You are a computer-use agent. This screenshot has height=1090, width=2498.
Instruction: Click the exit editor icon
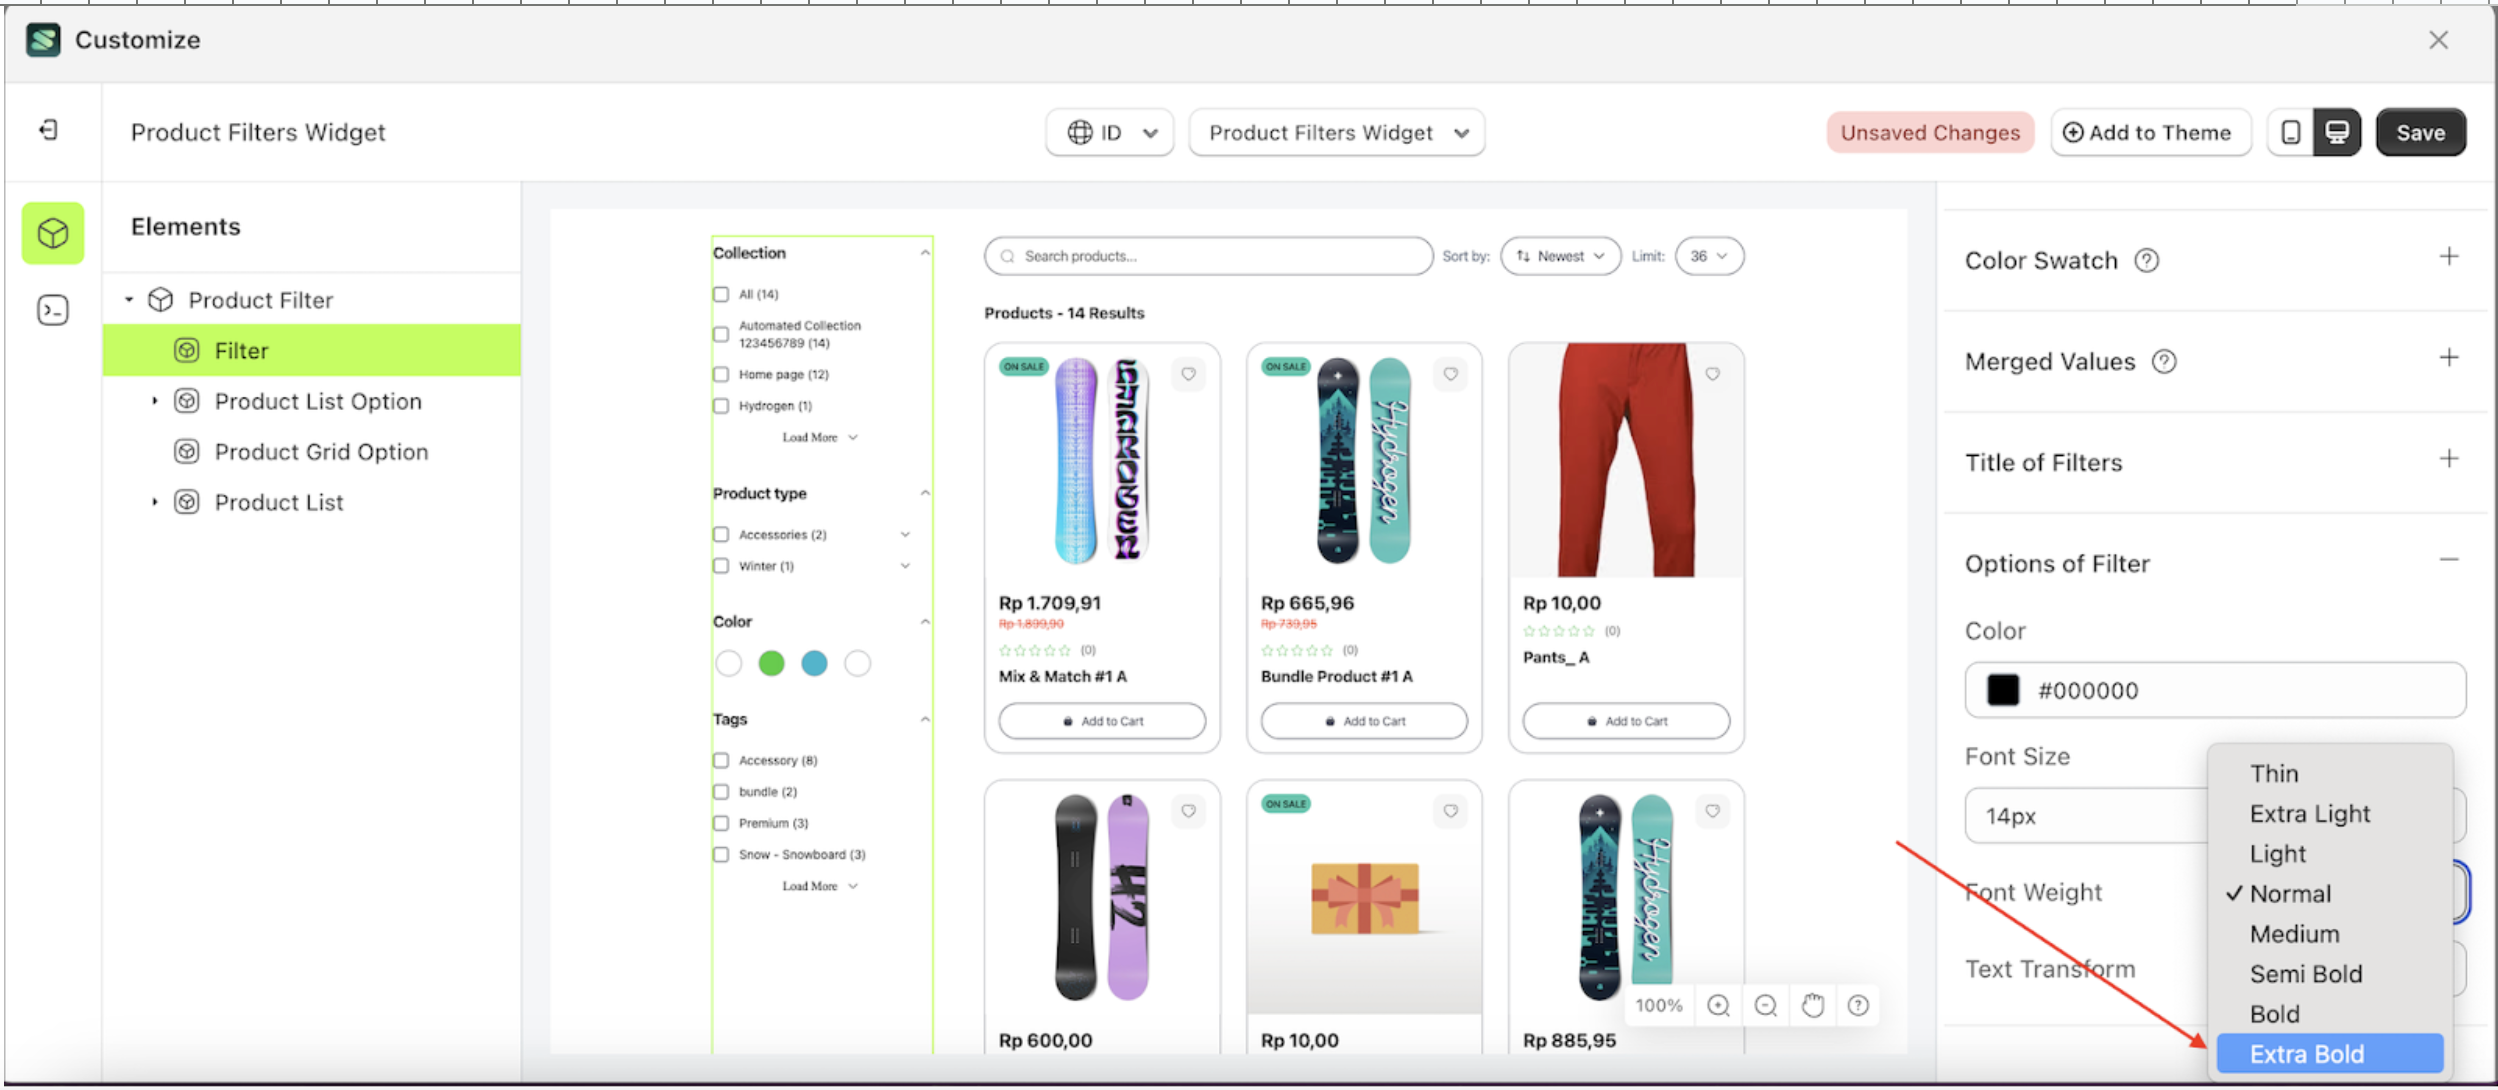tap(49, 130)
